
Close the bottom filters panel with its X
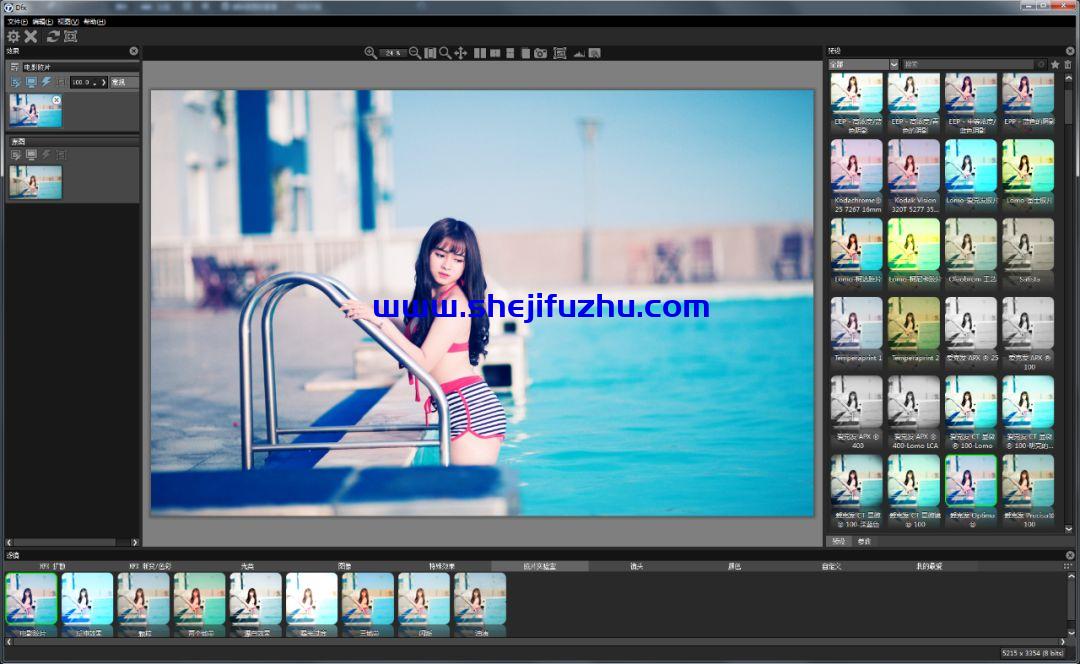[x=1070, y=555]
